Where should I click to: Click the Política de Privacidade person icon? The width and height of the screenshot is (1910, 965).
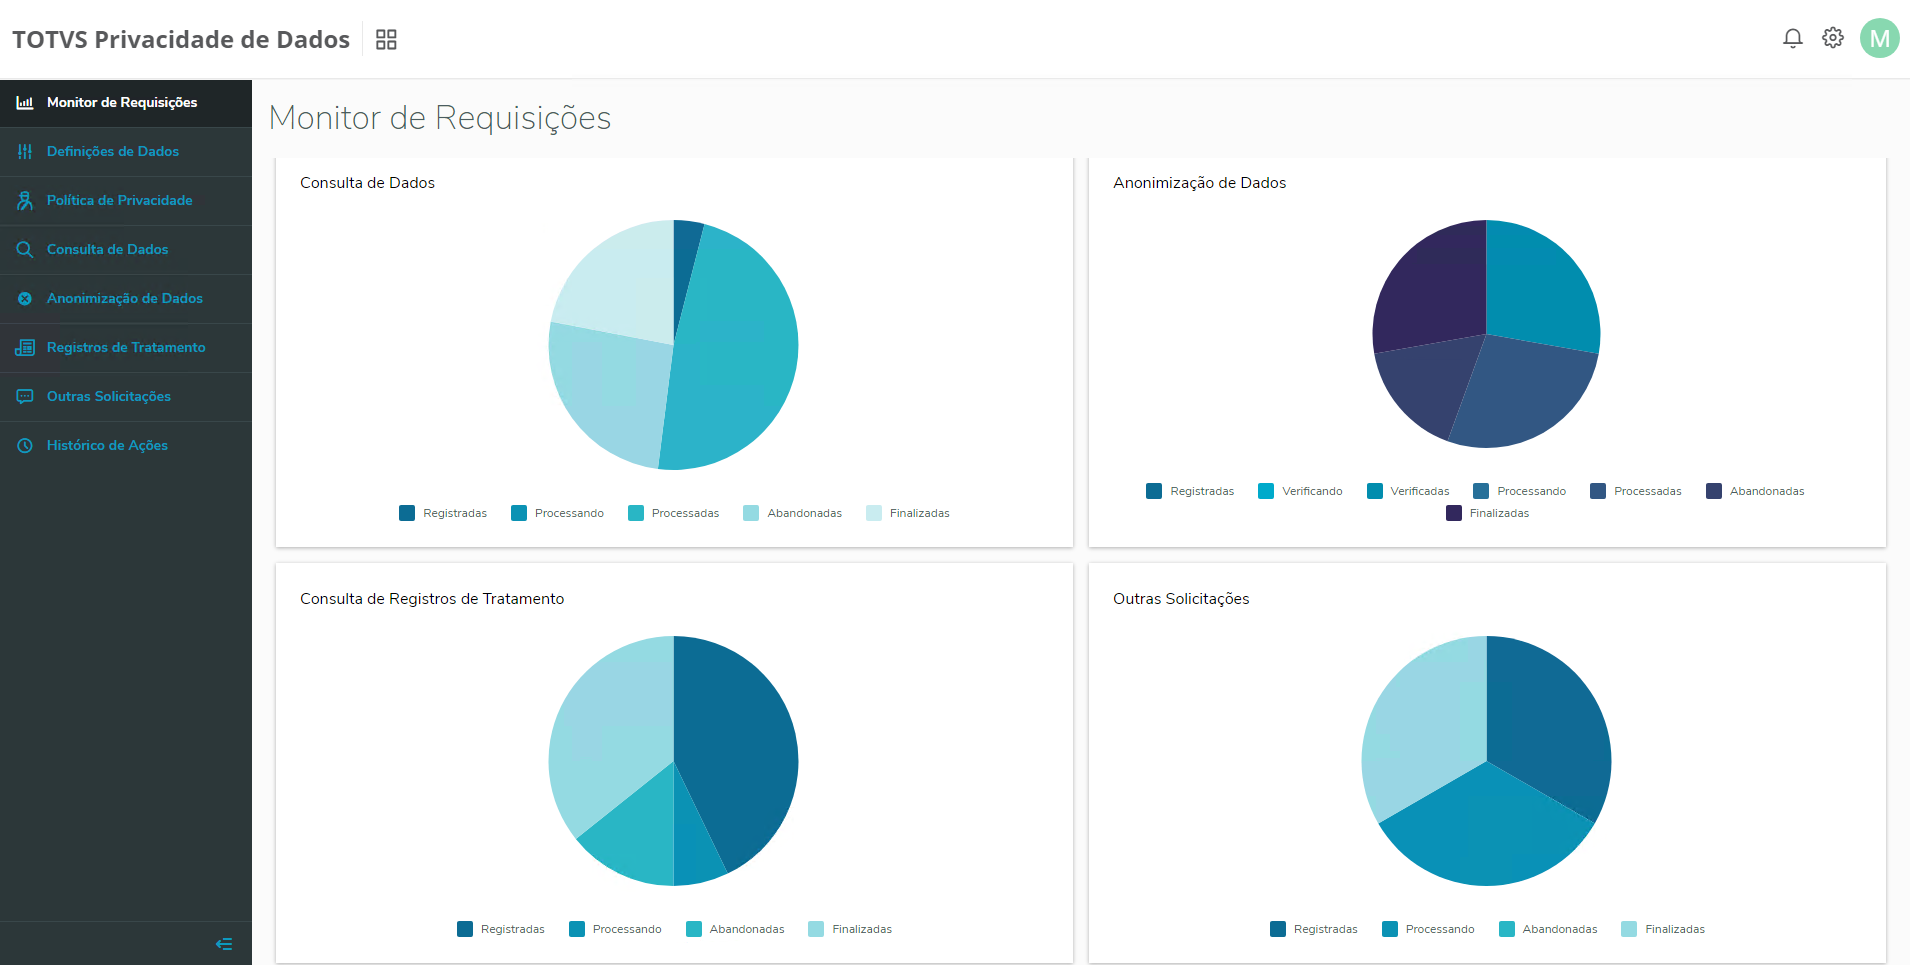[25, 200]
